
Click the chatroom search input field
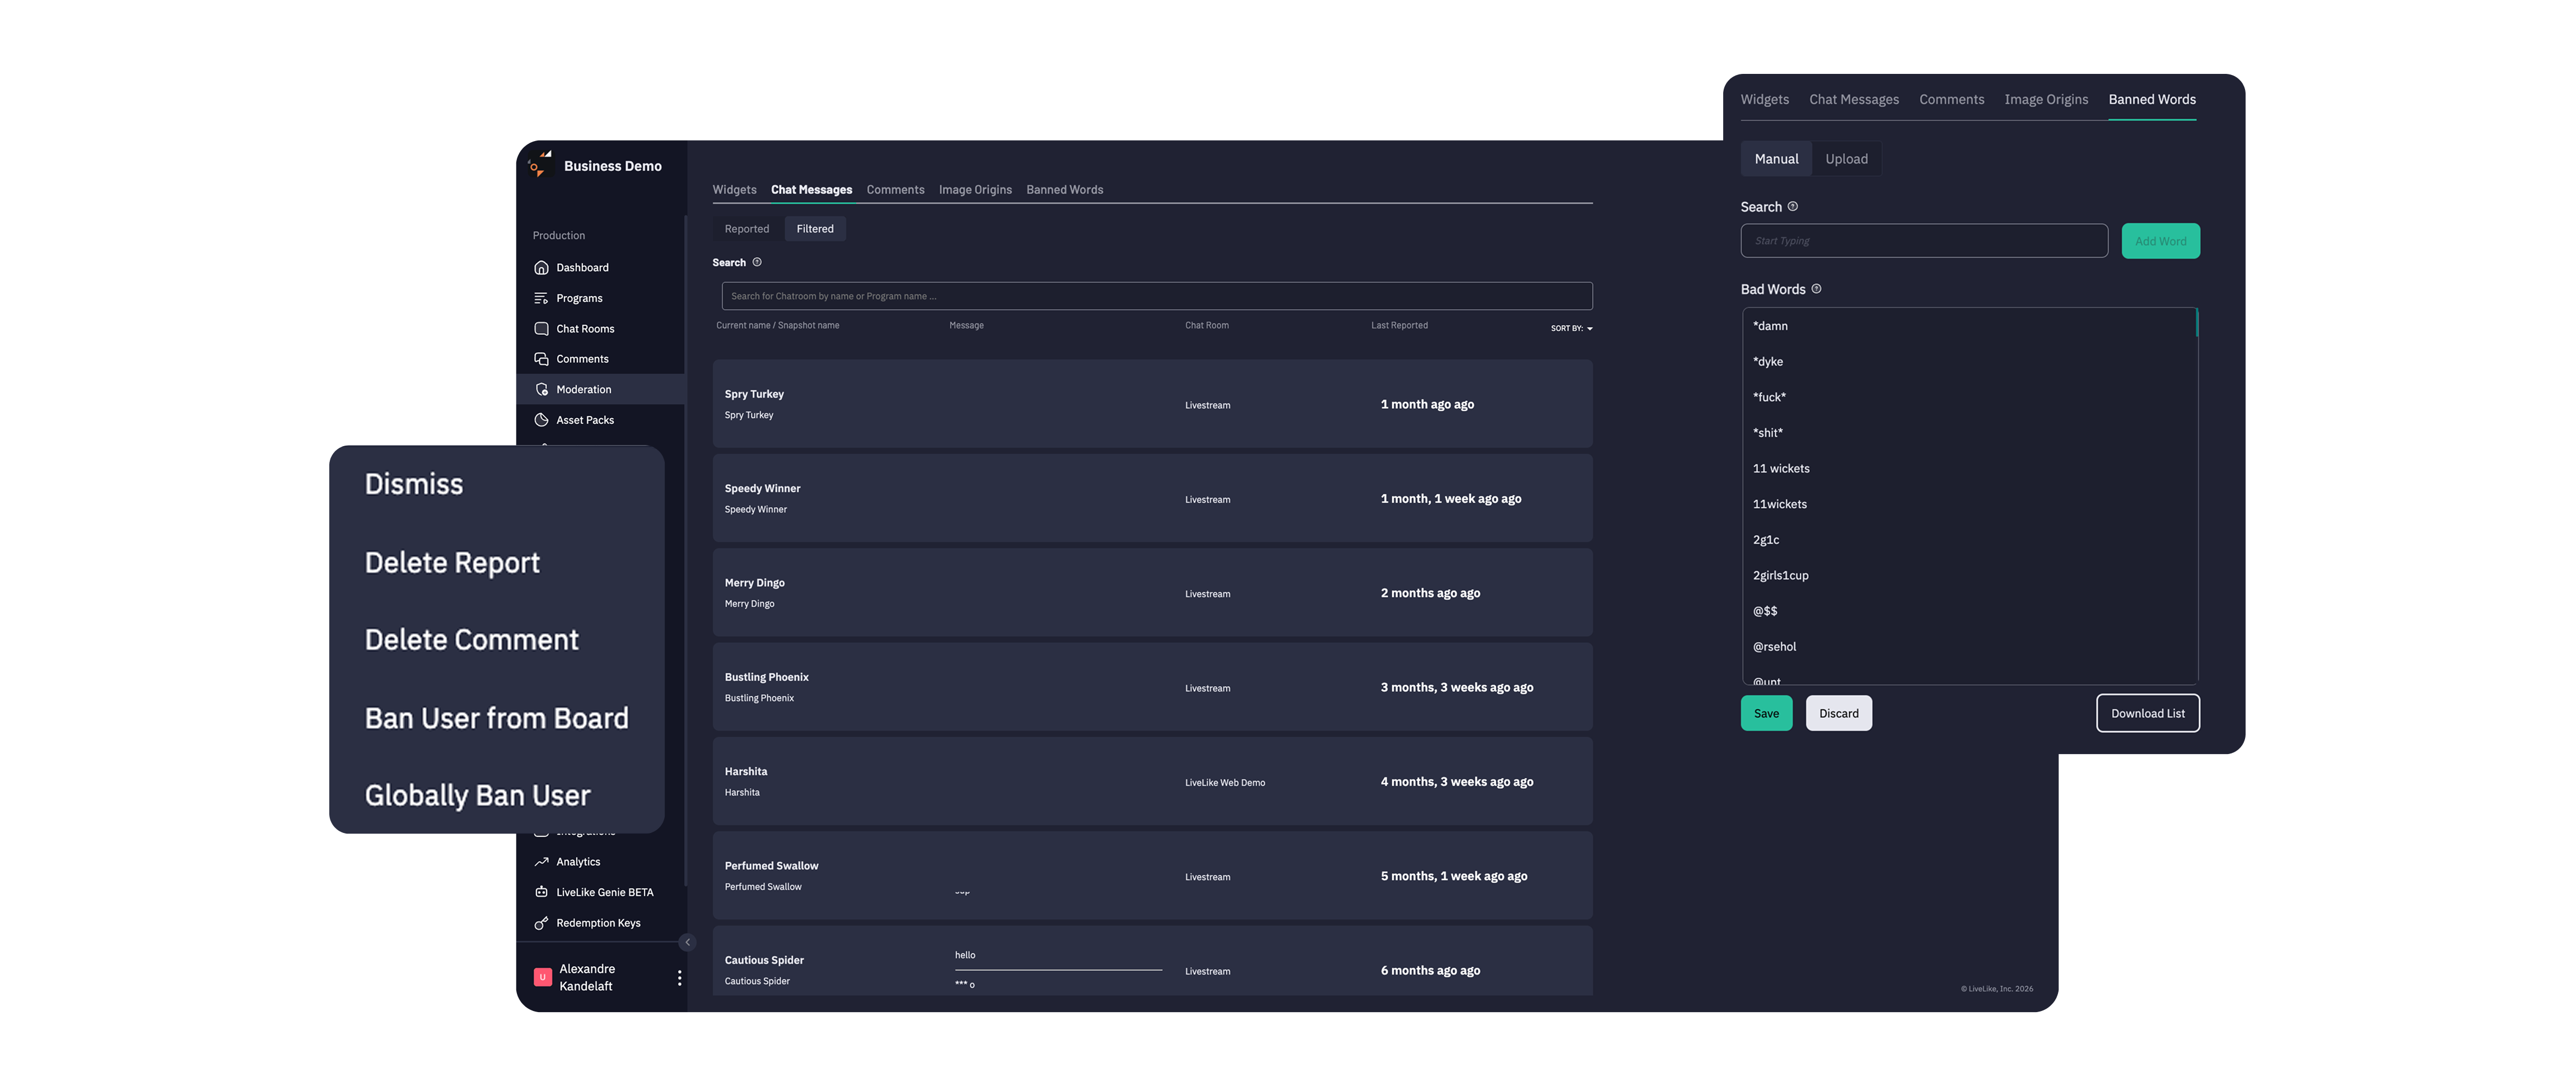pyautogui.click(x=1156, y=296)
